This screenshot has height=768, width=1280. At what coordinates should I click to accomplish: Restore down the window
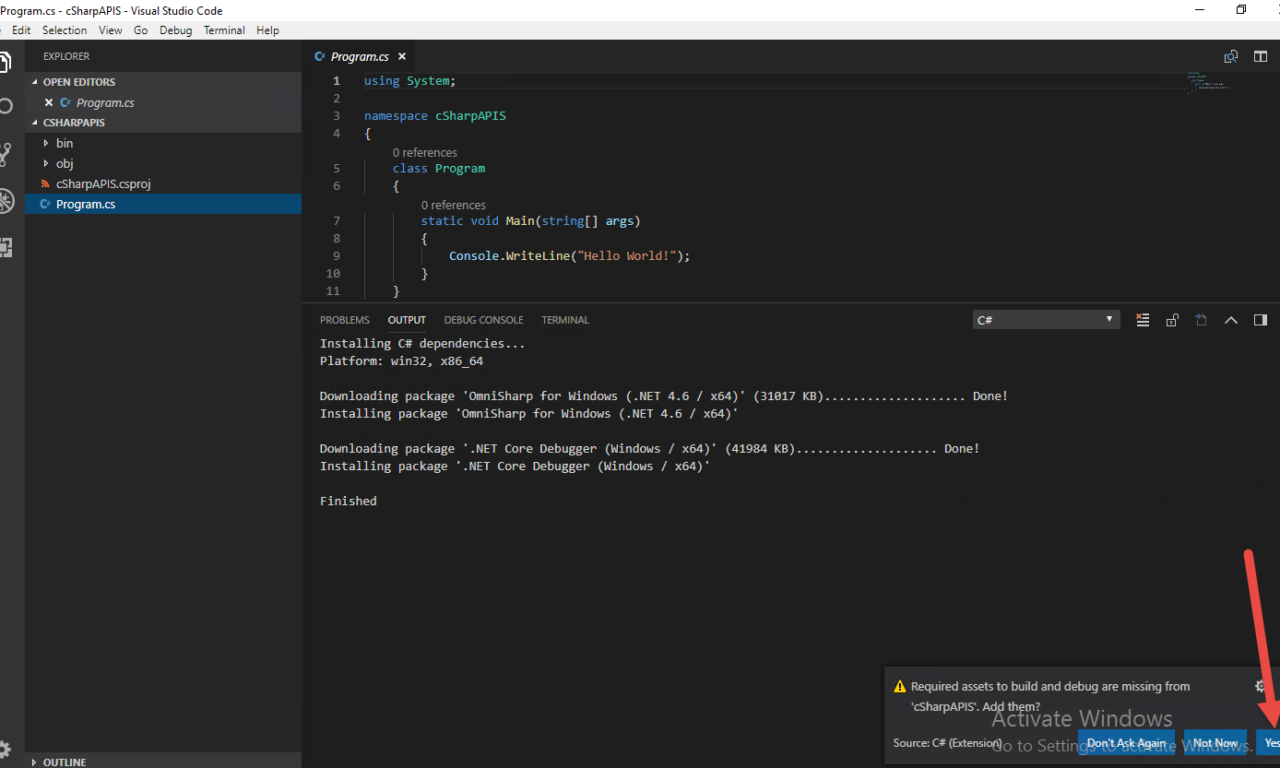pos(1241,10)
